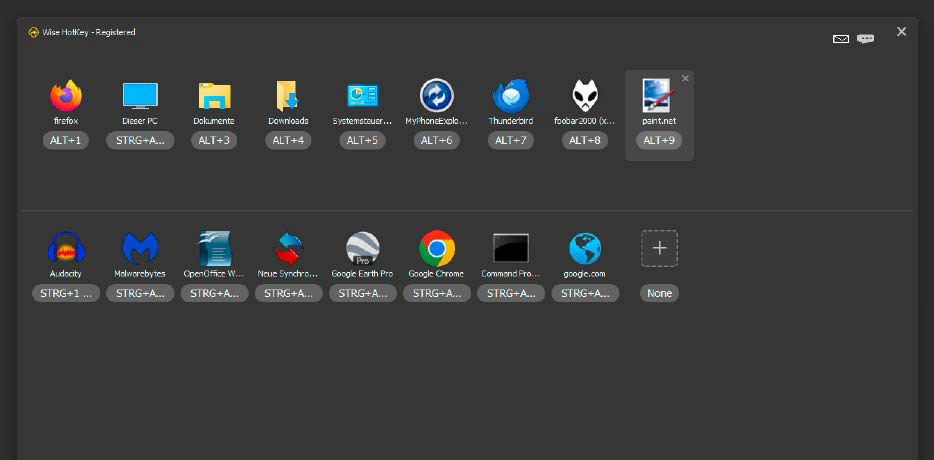Click the Thunderbird mail icon
Image resolution: width=934 pixels, height=460 pixels.
(510, 96)
